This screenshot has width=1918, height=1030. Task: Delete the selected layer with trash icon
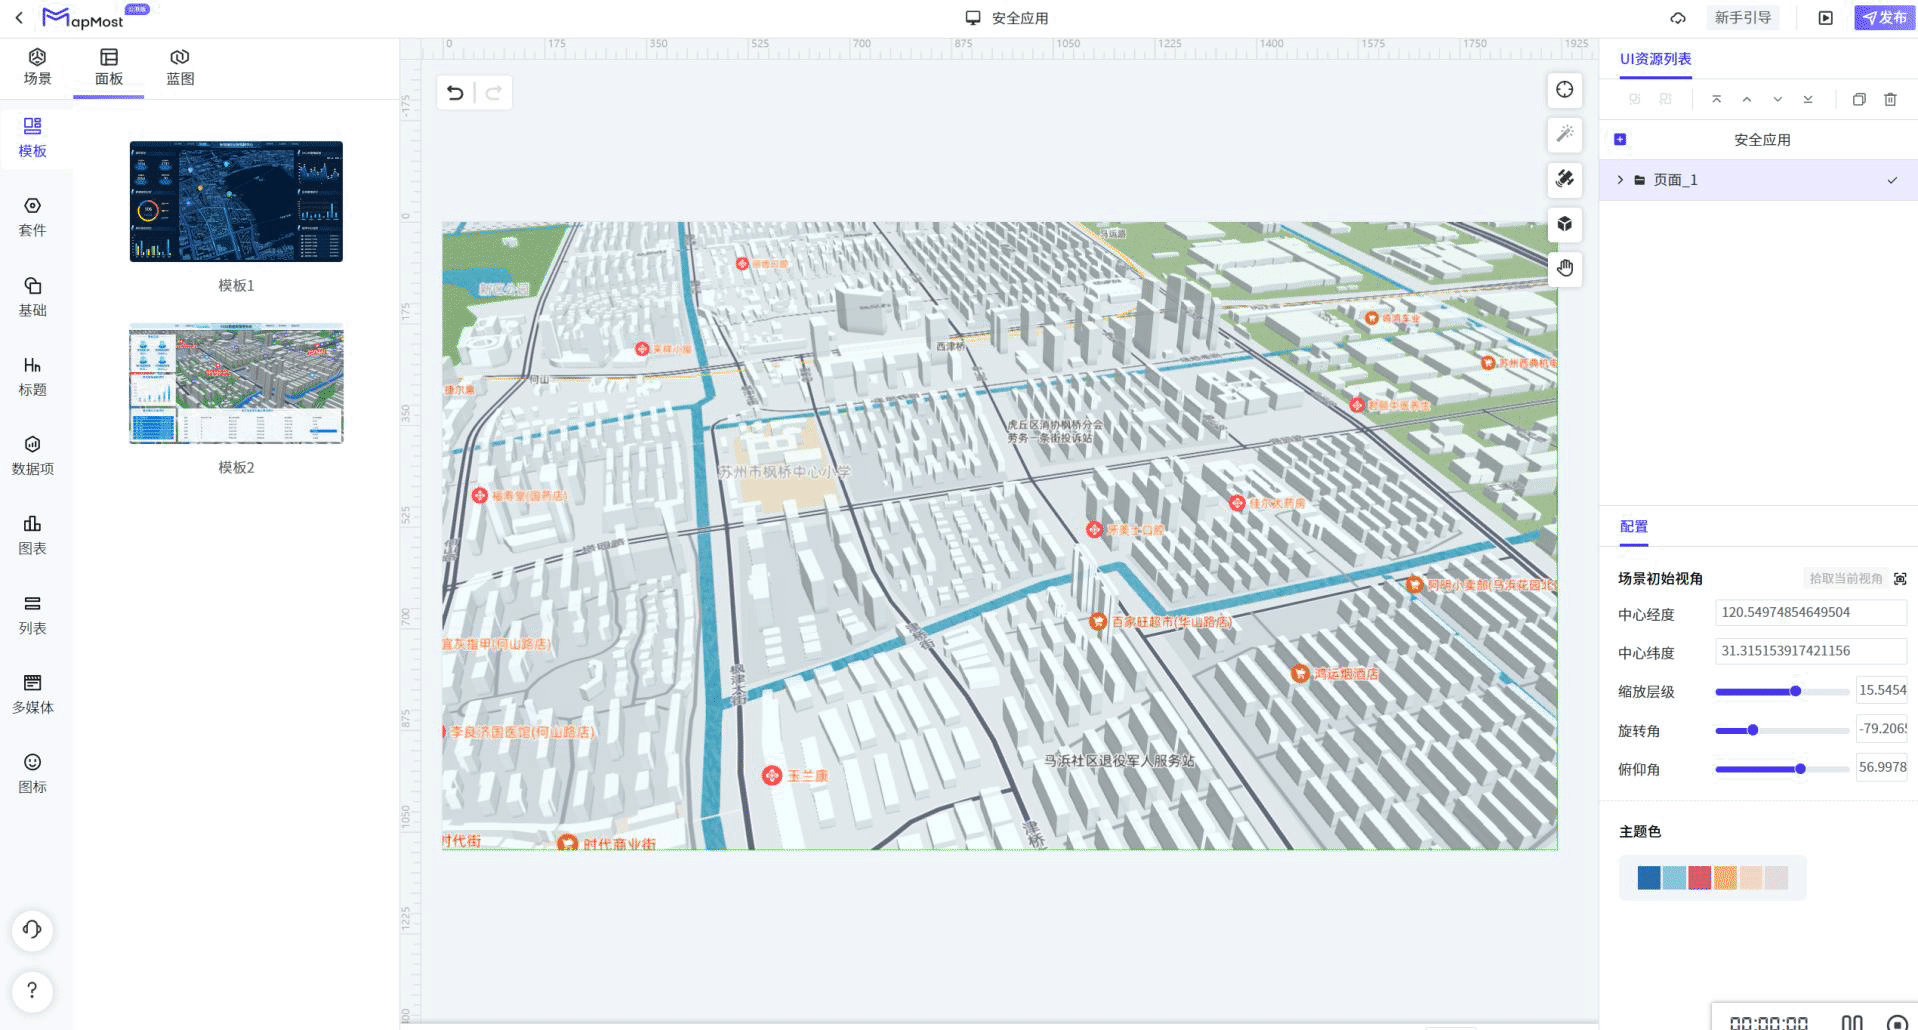[x=1890, y=99]
